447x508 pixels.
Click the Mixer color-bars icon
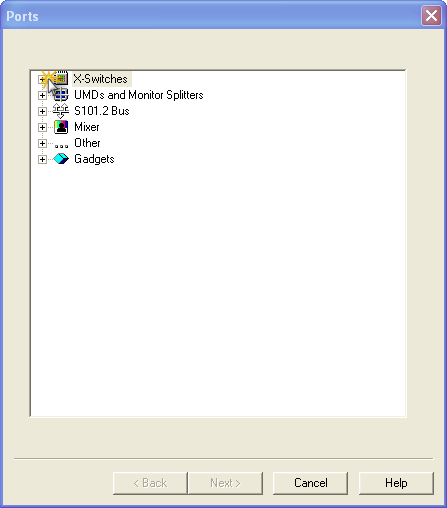click(x=61, y=127)
